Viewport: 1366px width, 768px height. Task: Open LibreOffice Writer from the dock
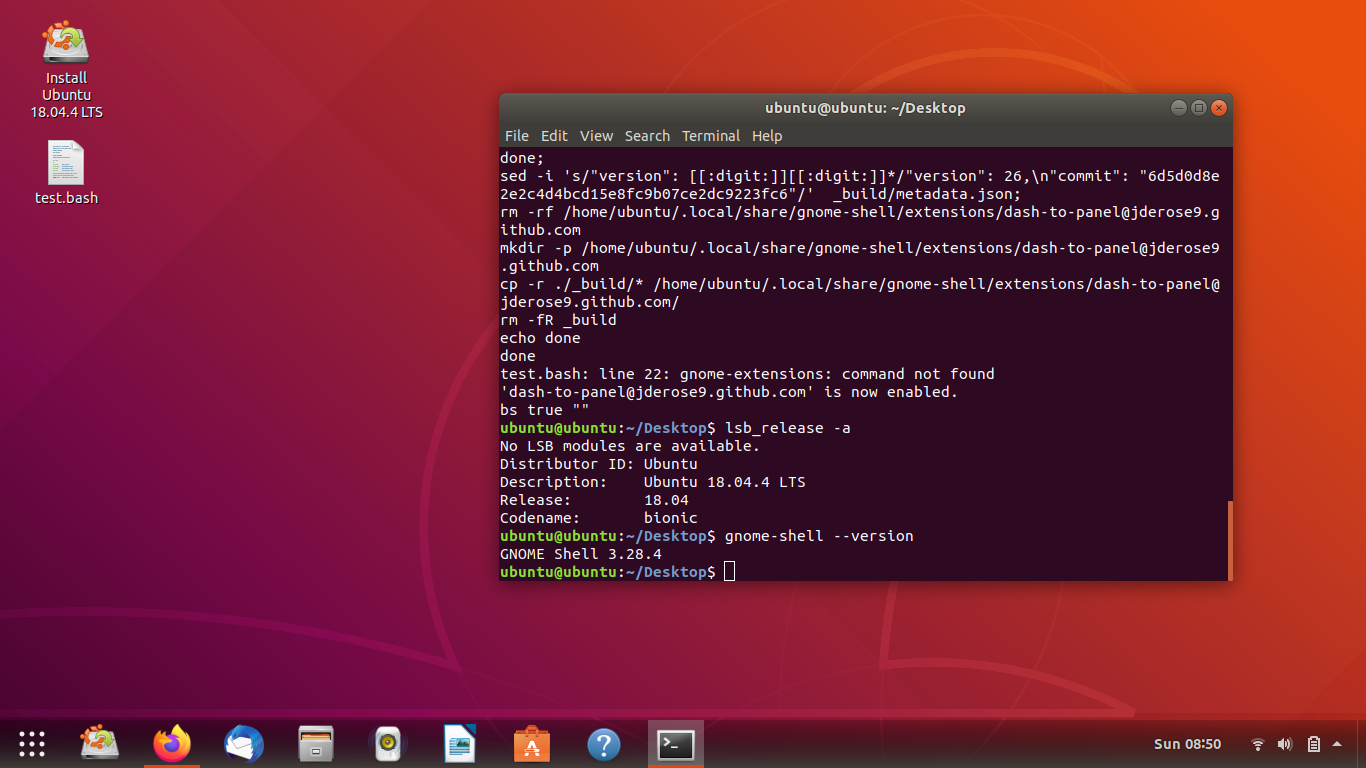pos(459,743)
